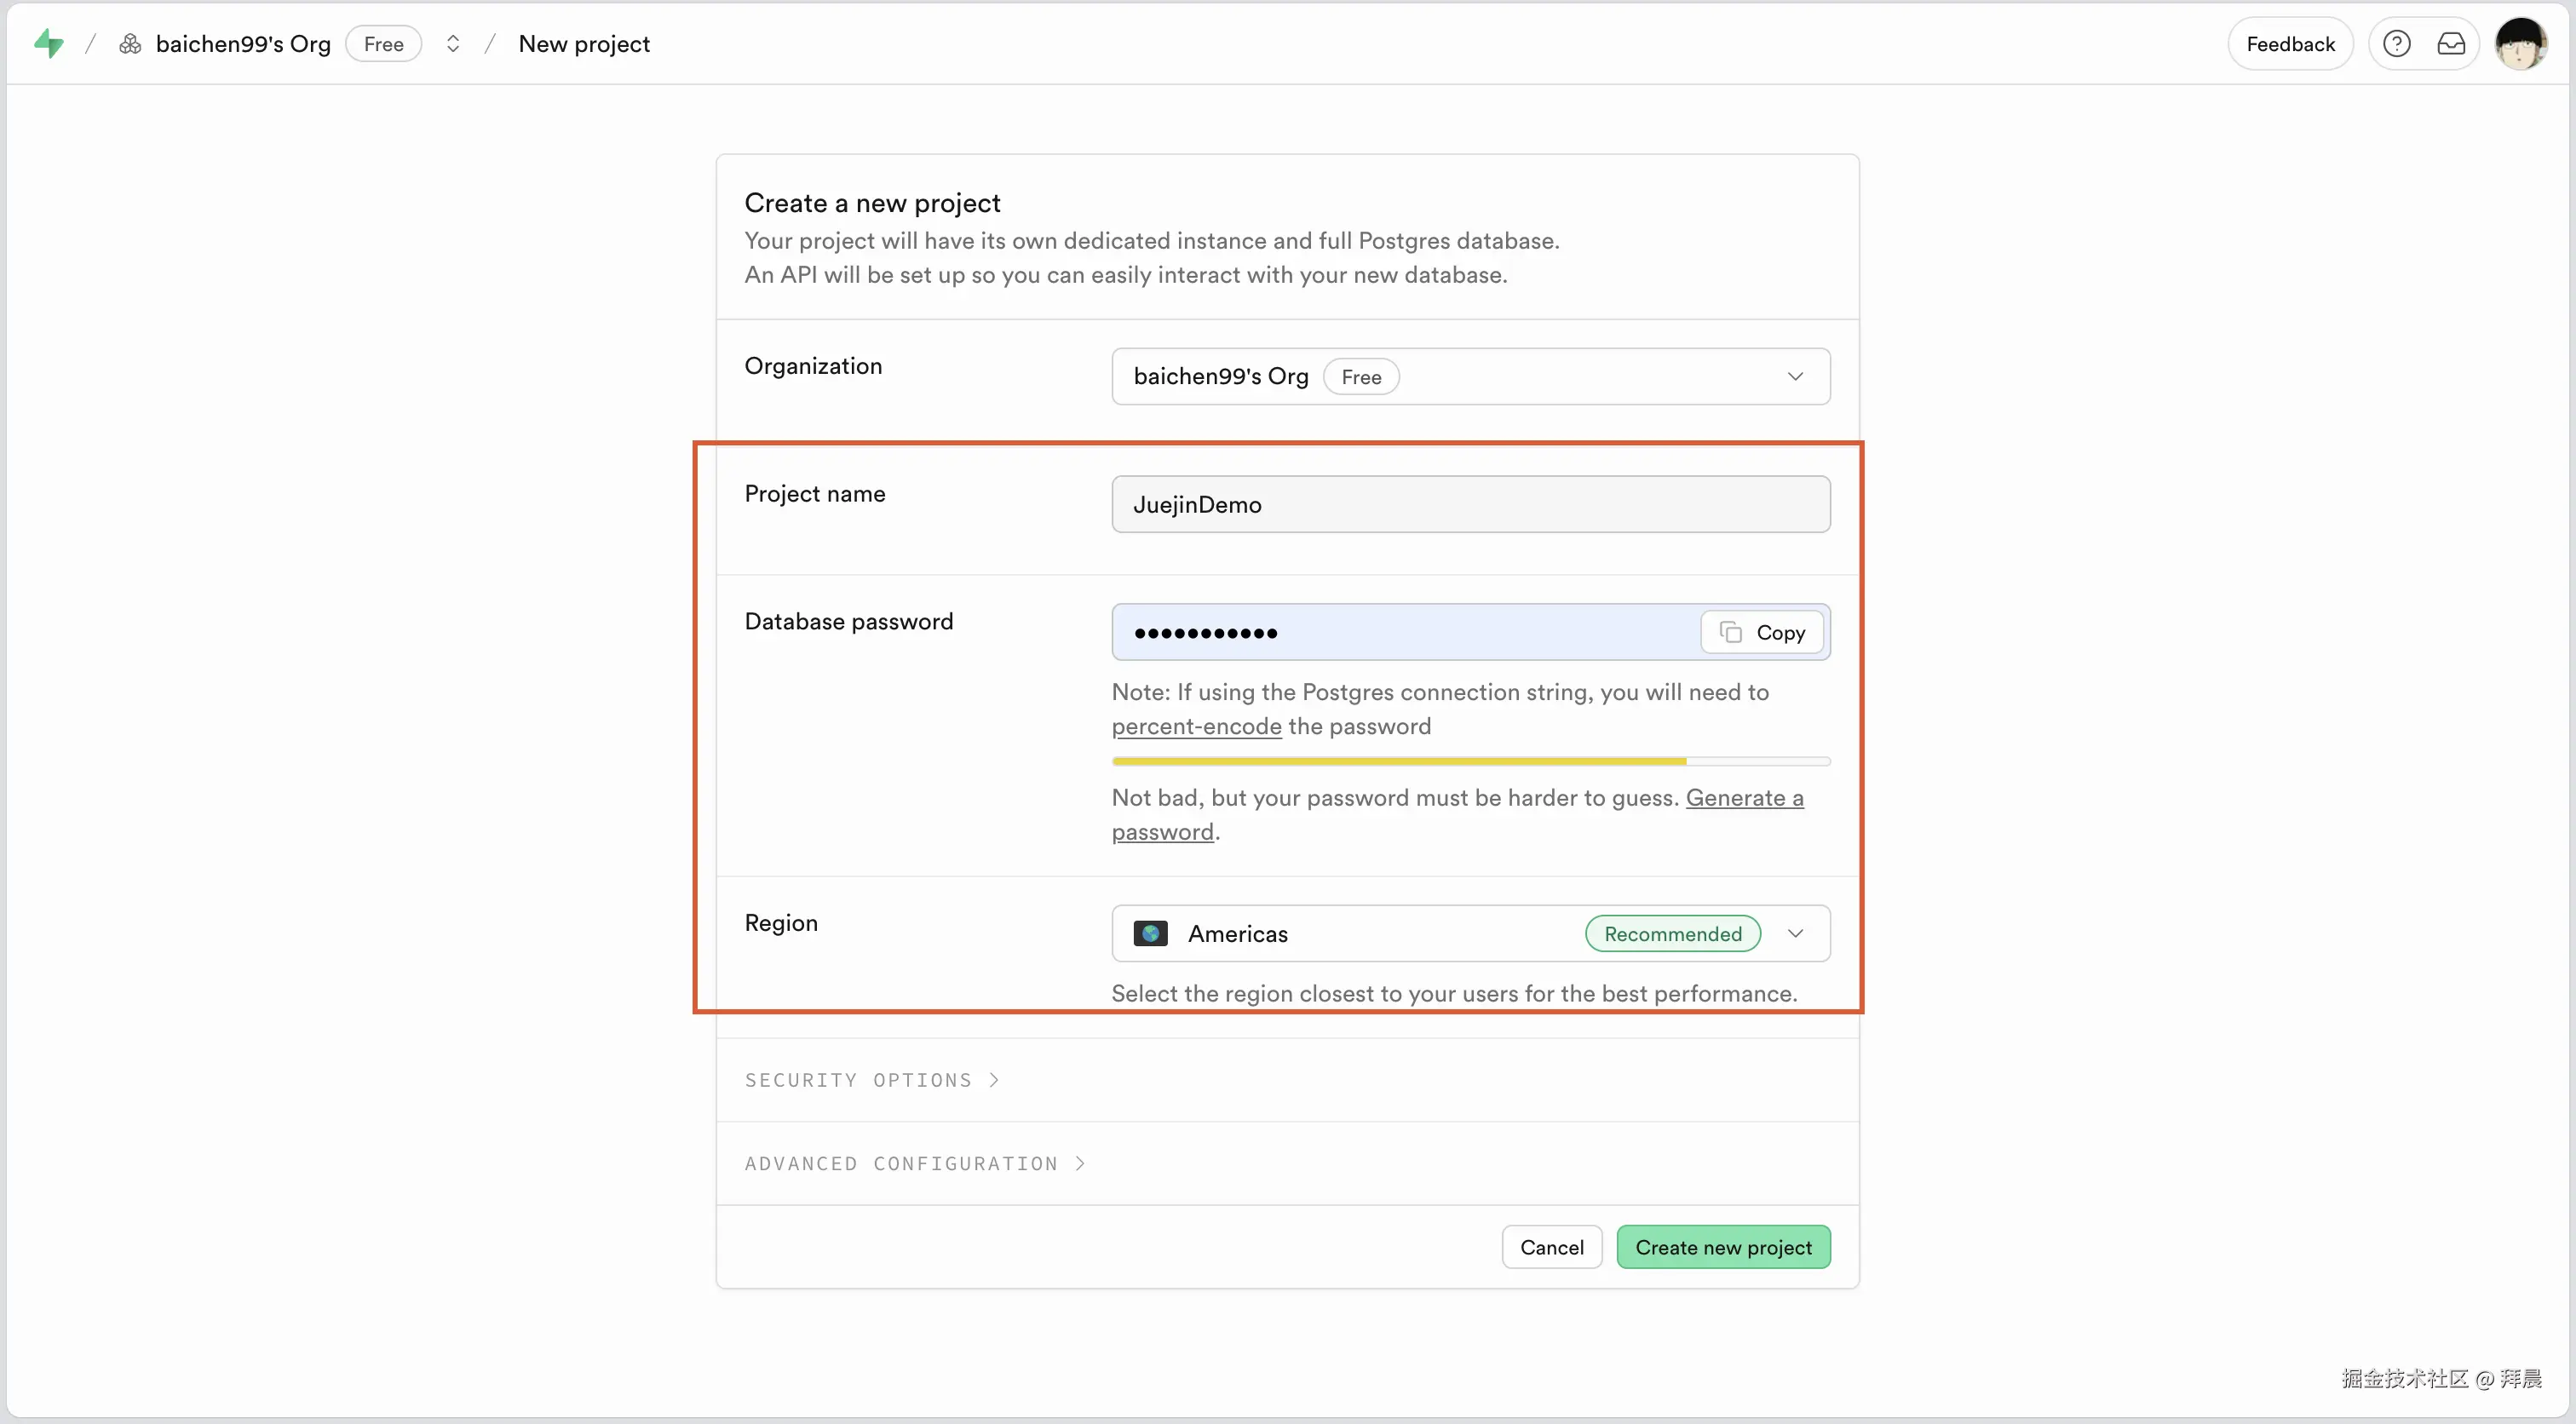The width and height of the screenshot is (2576, 1424).
Task: Click the New project breadcrumb
Action: [x=584, y=43]
